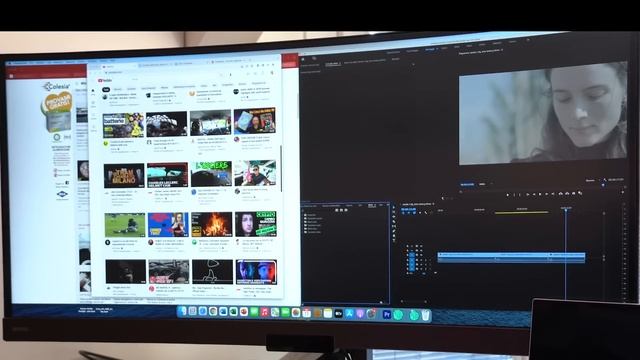
Task: Select the Ripple Edit tool
Action: (394, 217)
